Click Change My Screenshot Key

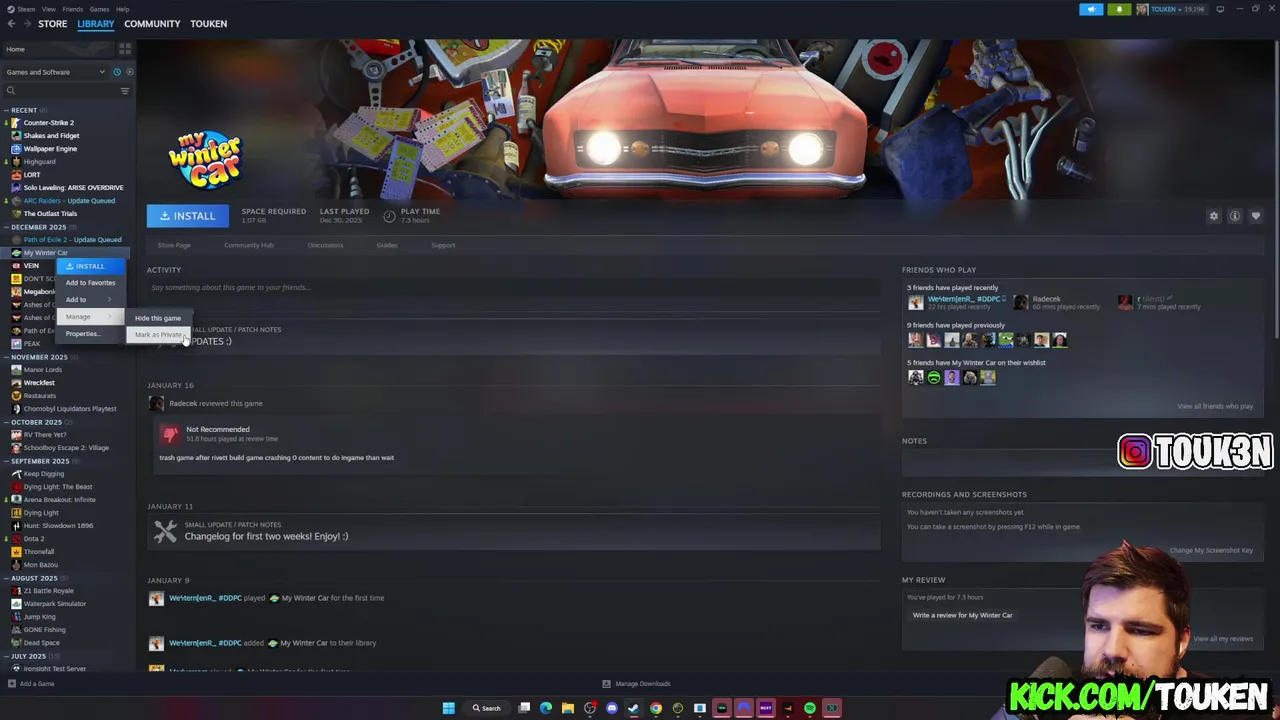[1211, 550]
